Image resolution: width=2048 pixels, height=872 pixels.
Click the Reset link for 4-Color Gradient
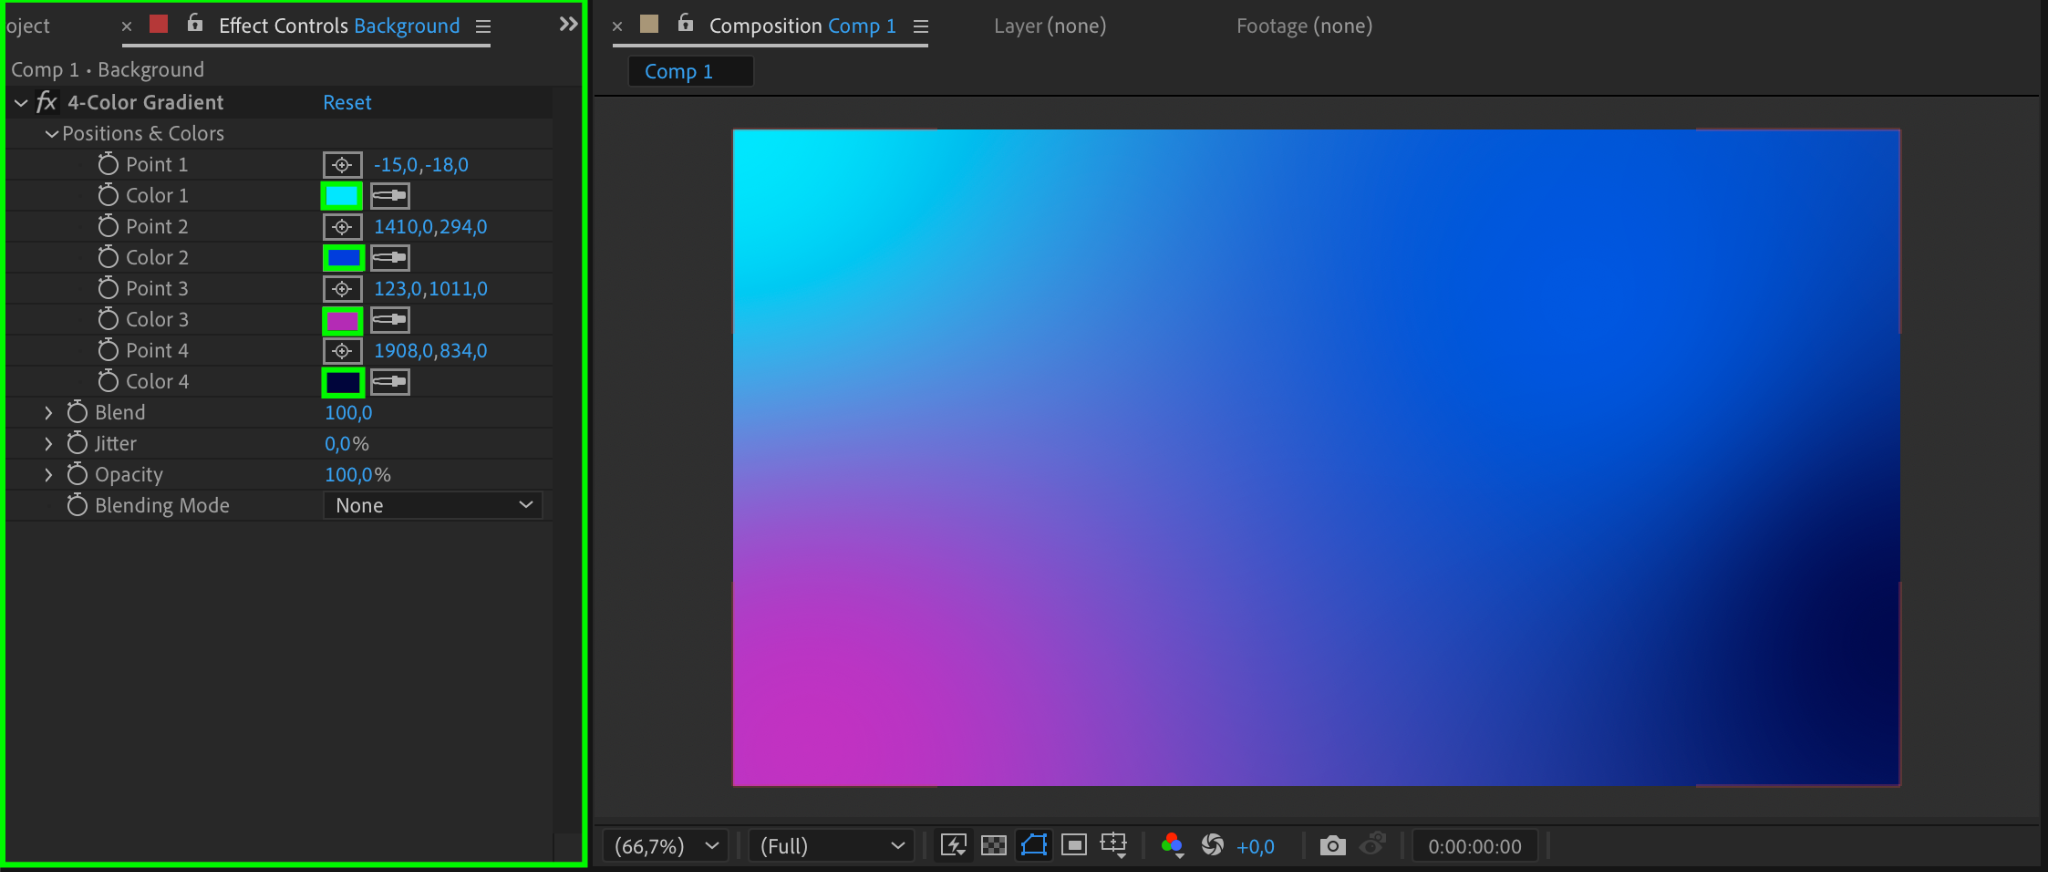(x=347, y=103)
